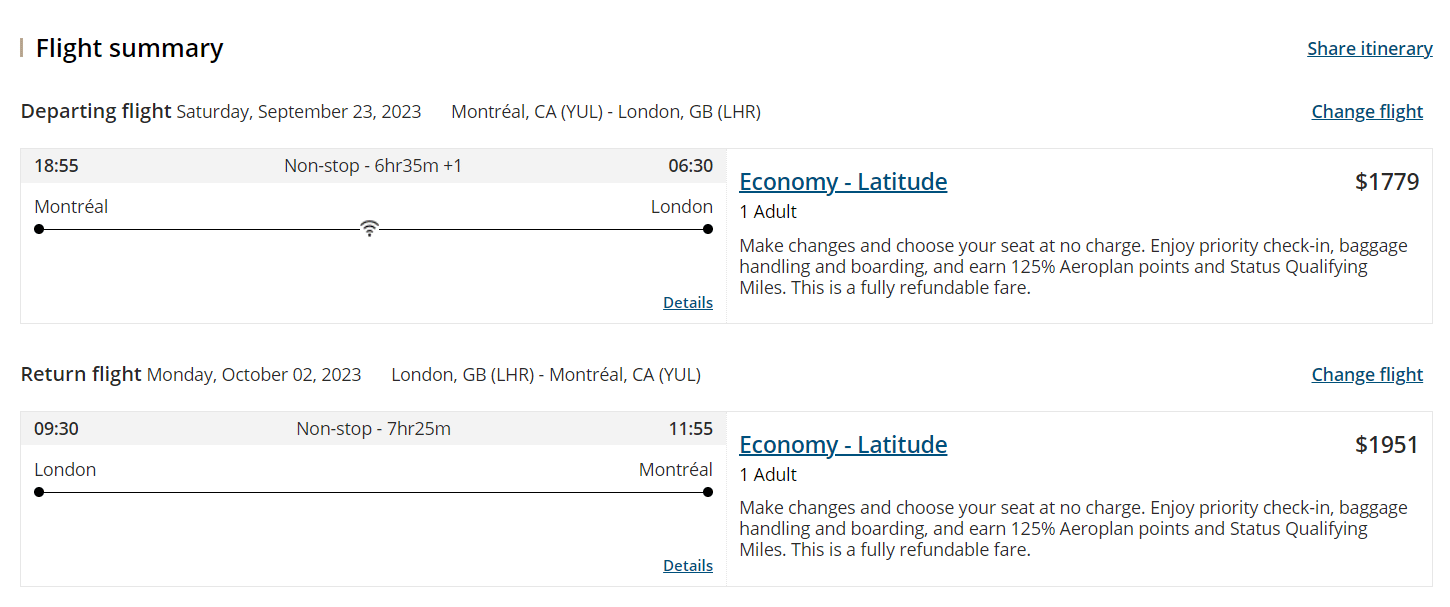Change the return flight on October 02
This screenshot has width=1450, height=607.
(x=1366, y=375)
